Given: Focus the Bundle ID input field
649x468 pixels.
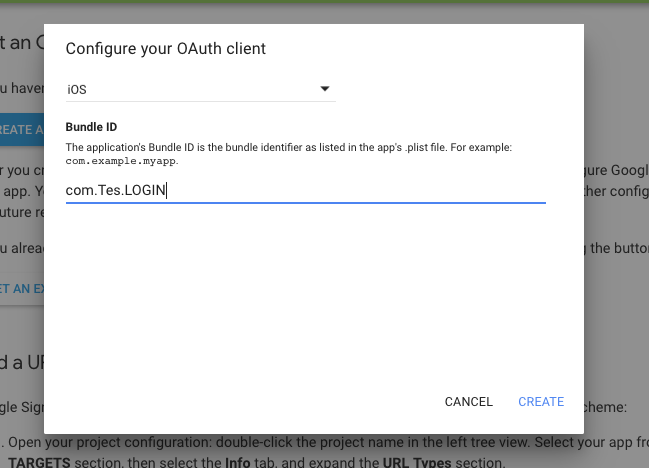Looking at the screenshot, I should pos(305,190).
